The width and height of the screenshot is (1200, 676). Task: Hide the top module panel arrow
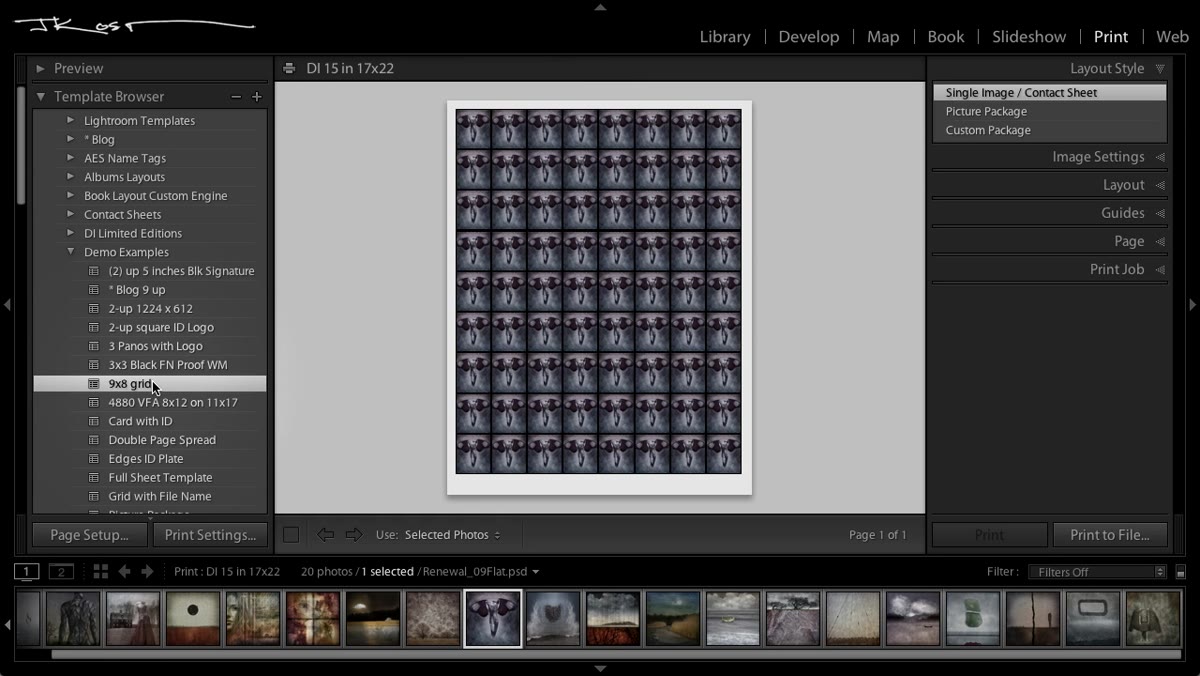point(600,7)
